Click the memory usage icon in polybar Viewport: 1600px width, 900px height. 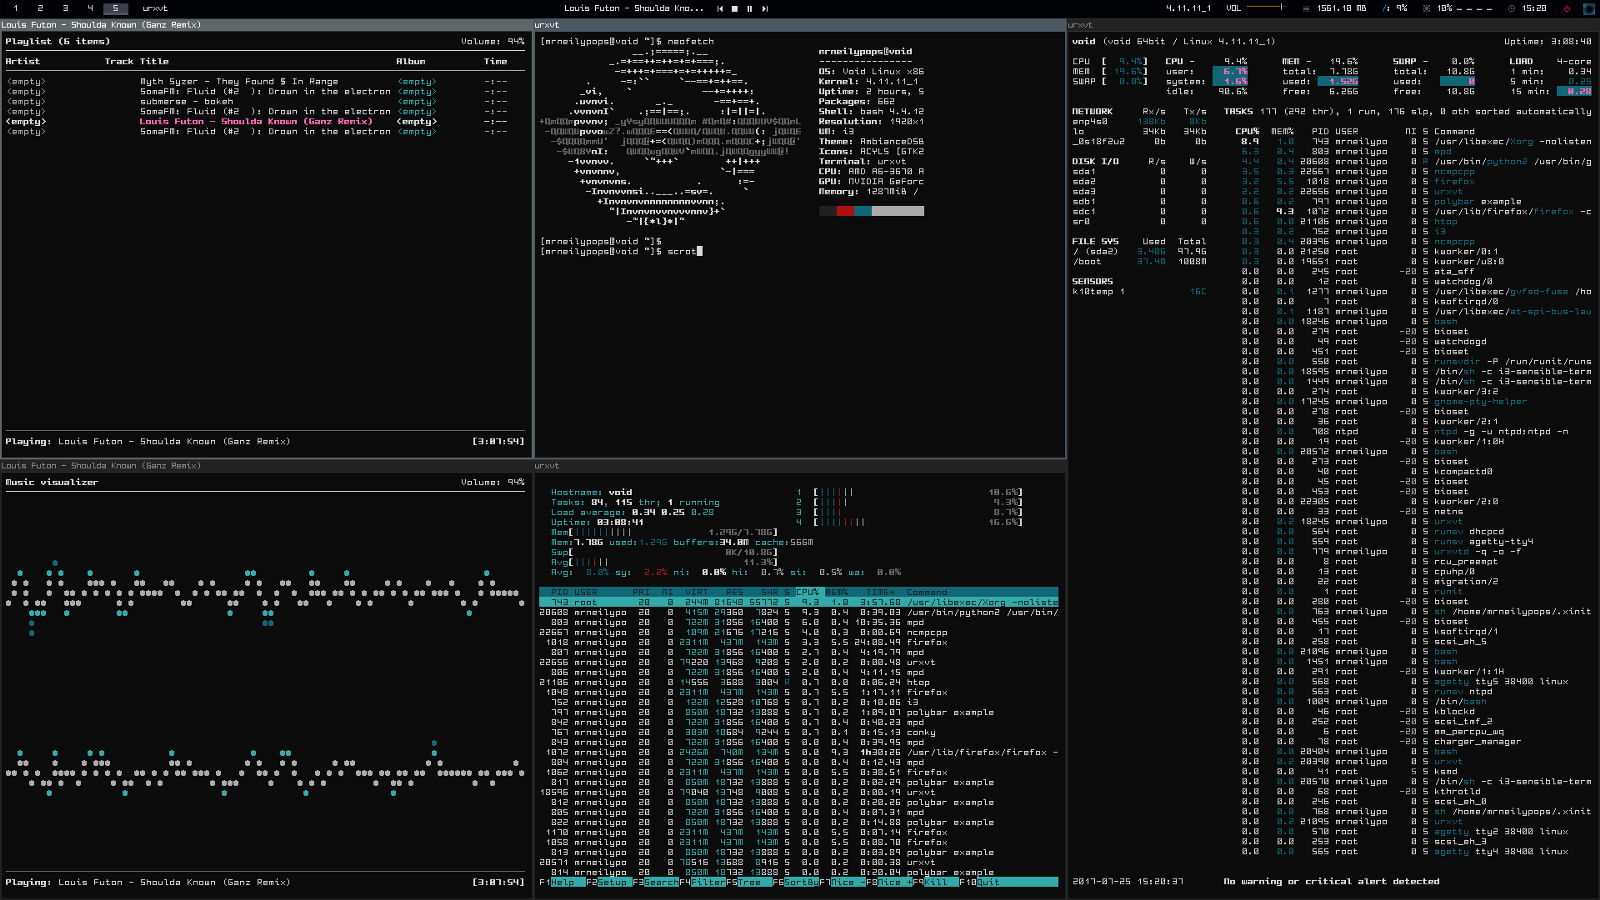pos(1308,8)
